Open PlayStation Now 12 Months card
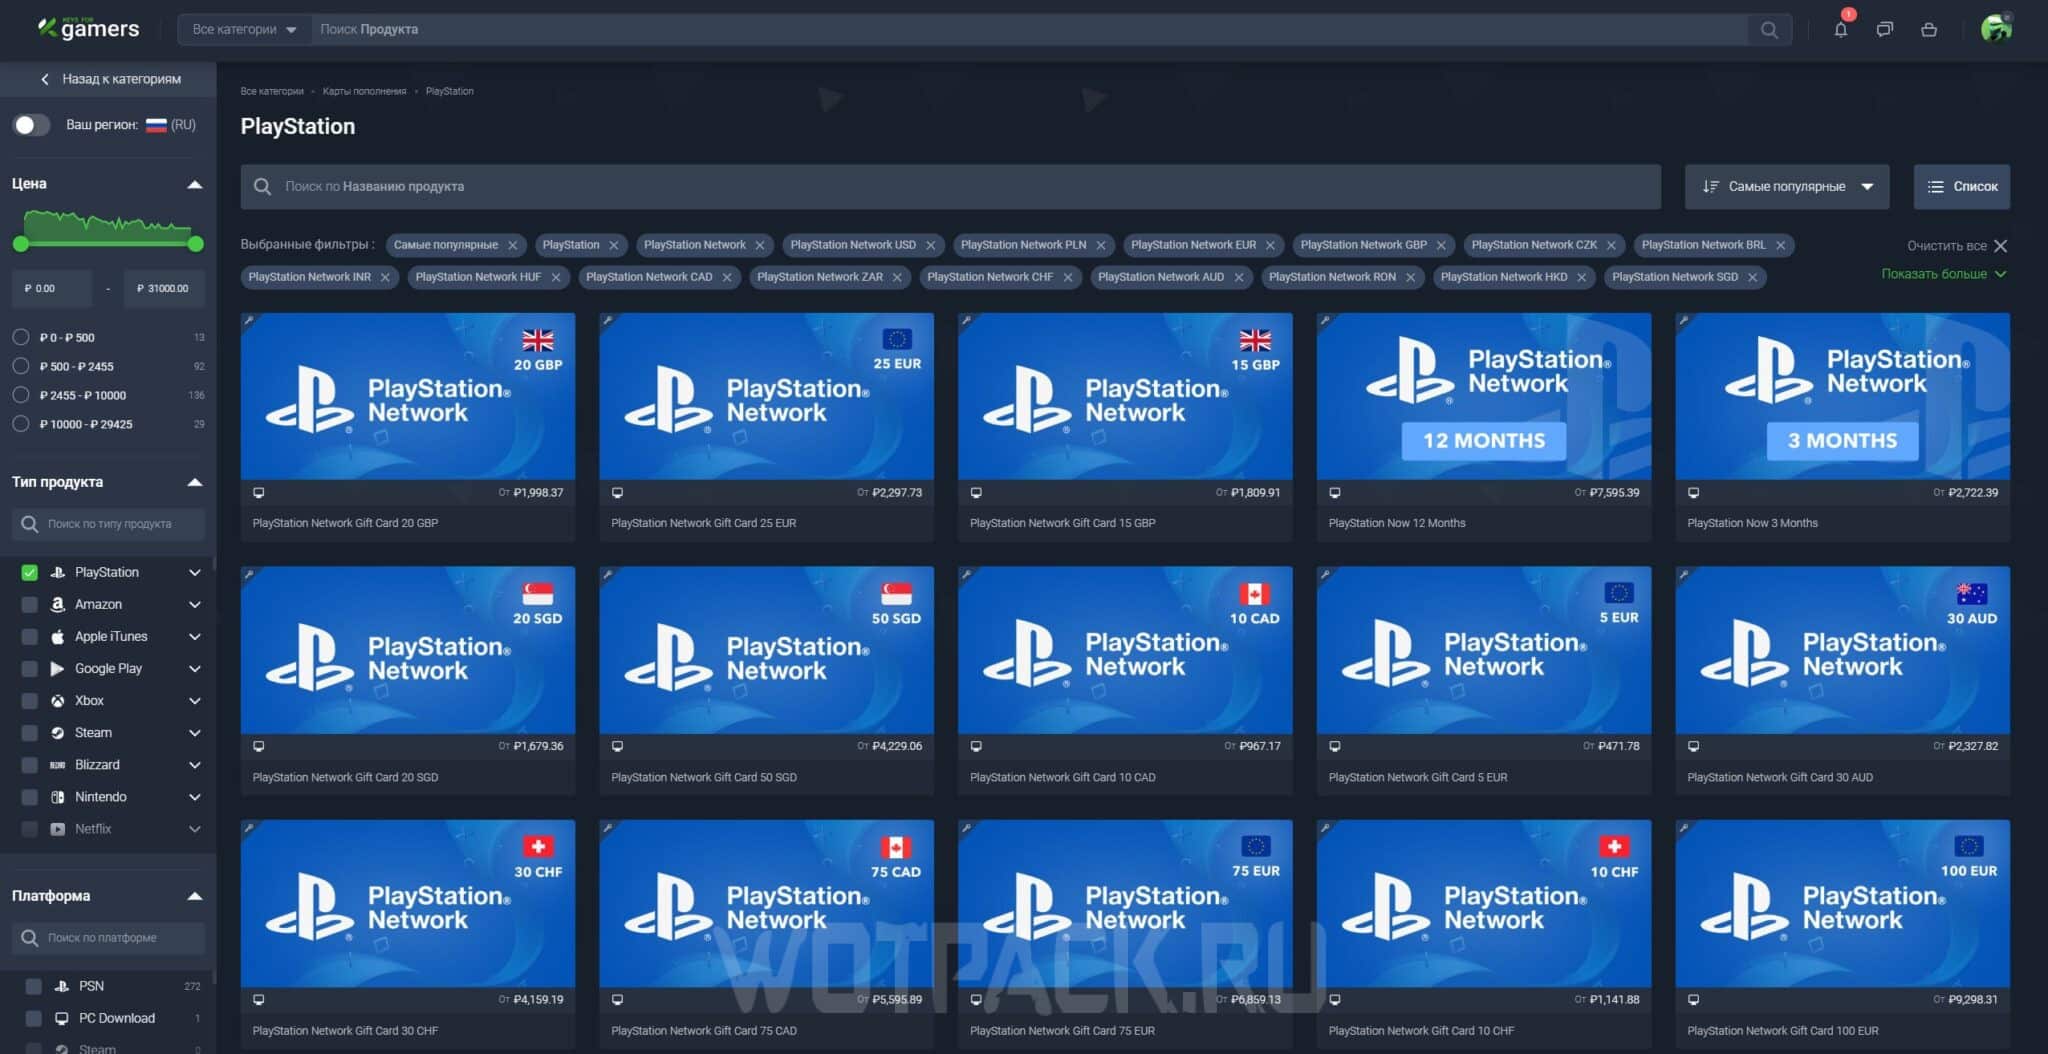Image resolution: width=2048 pixels, height=1054 pixels. [1483, 427]
